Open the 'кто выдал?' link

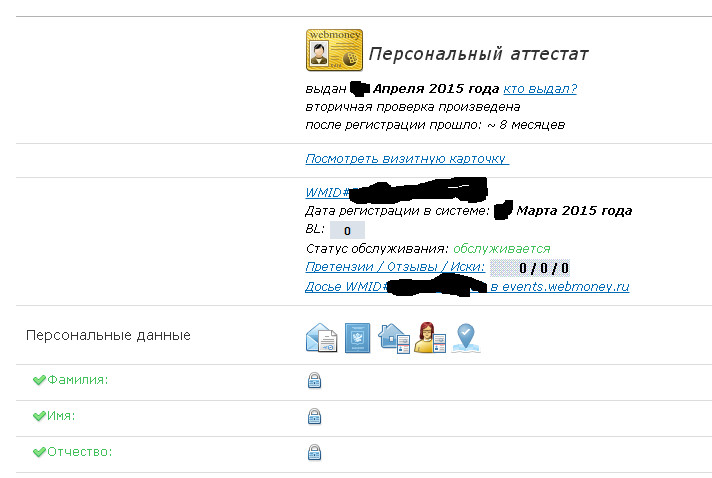(540, 89)
